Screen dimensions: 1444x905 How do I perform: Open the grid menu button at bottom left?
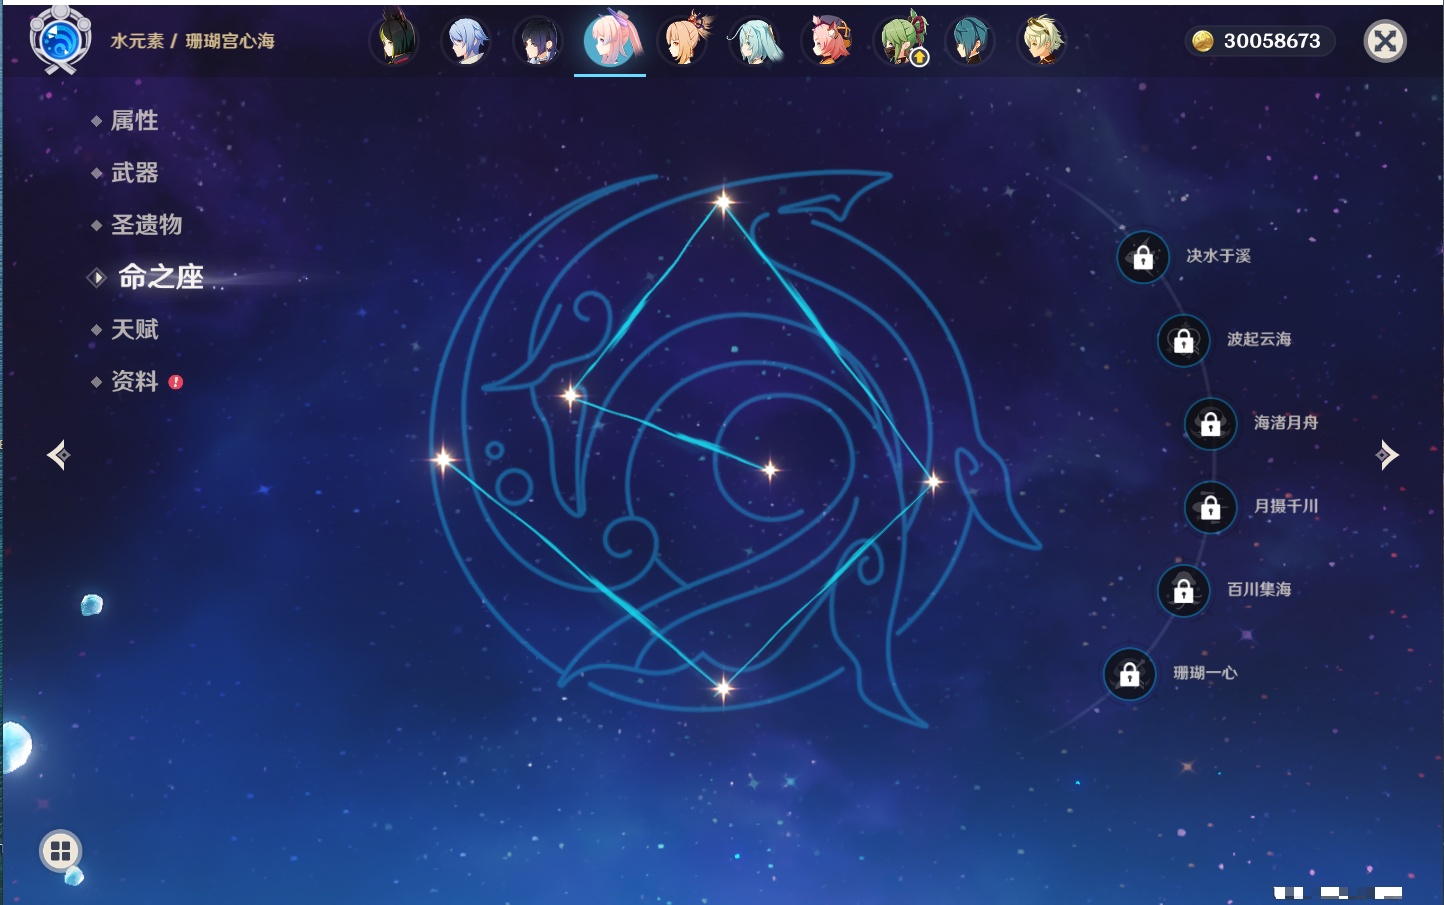(x=60, y=851)
